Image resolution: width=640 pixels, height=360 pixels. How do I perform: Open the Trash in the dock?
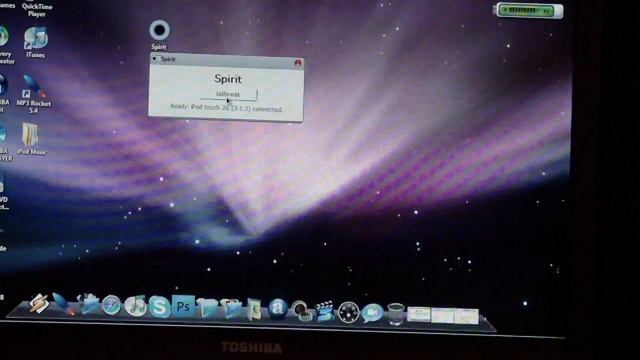[396, 314]
